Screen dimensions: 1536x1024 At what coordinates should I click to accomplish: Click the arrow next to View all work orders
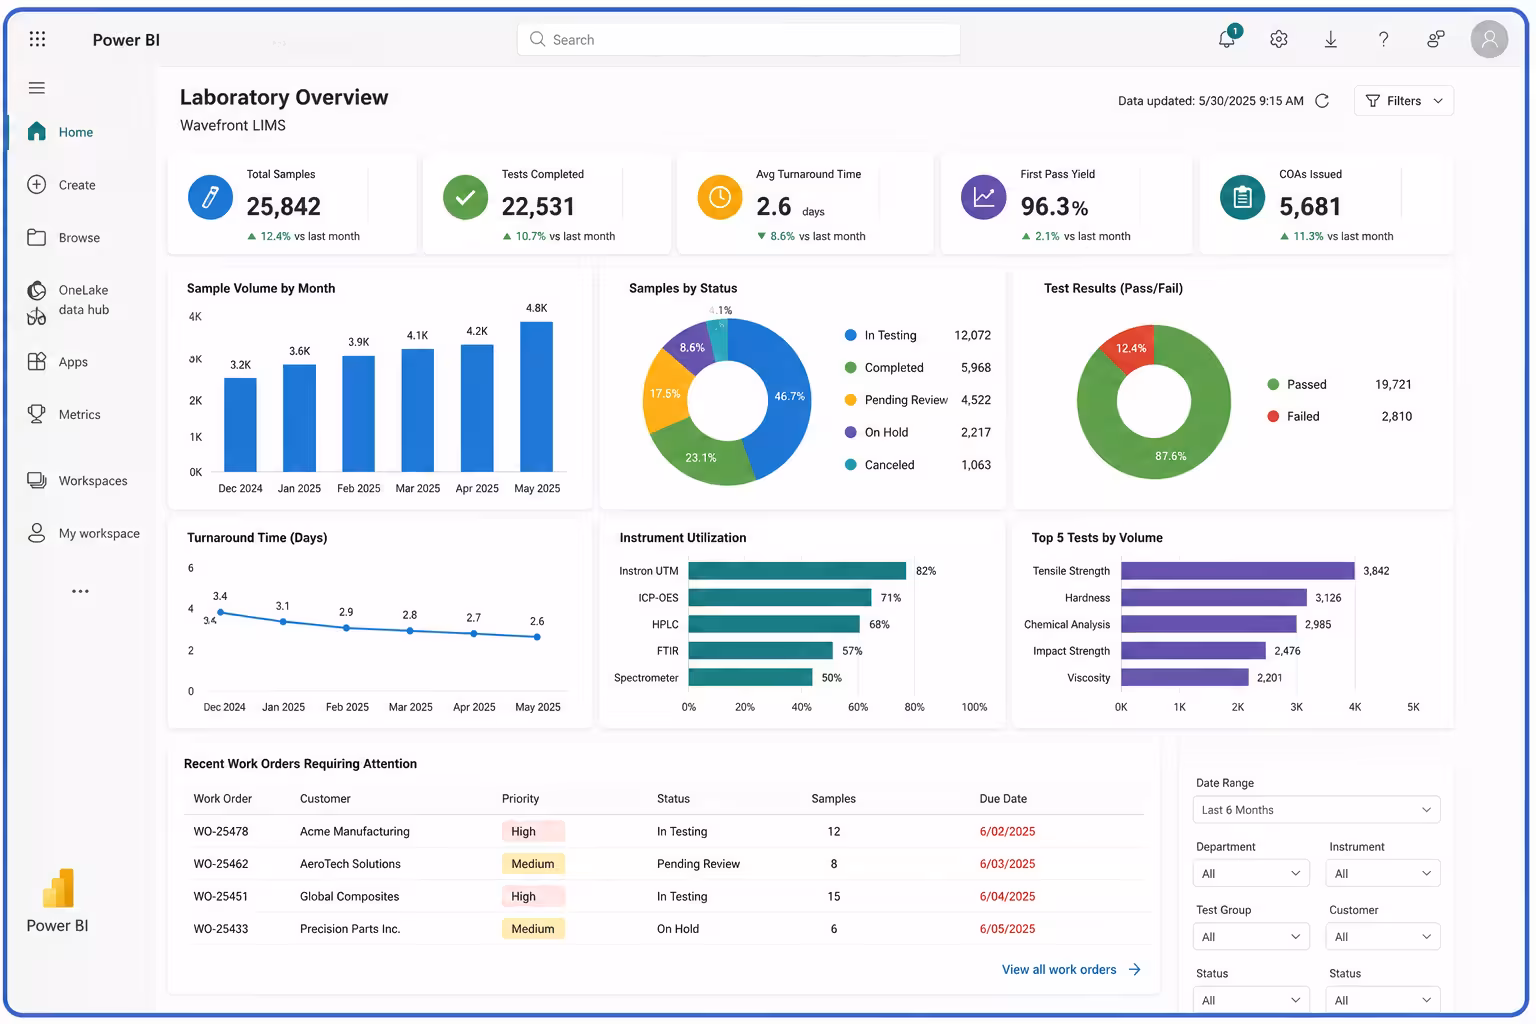(1134, 969)
